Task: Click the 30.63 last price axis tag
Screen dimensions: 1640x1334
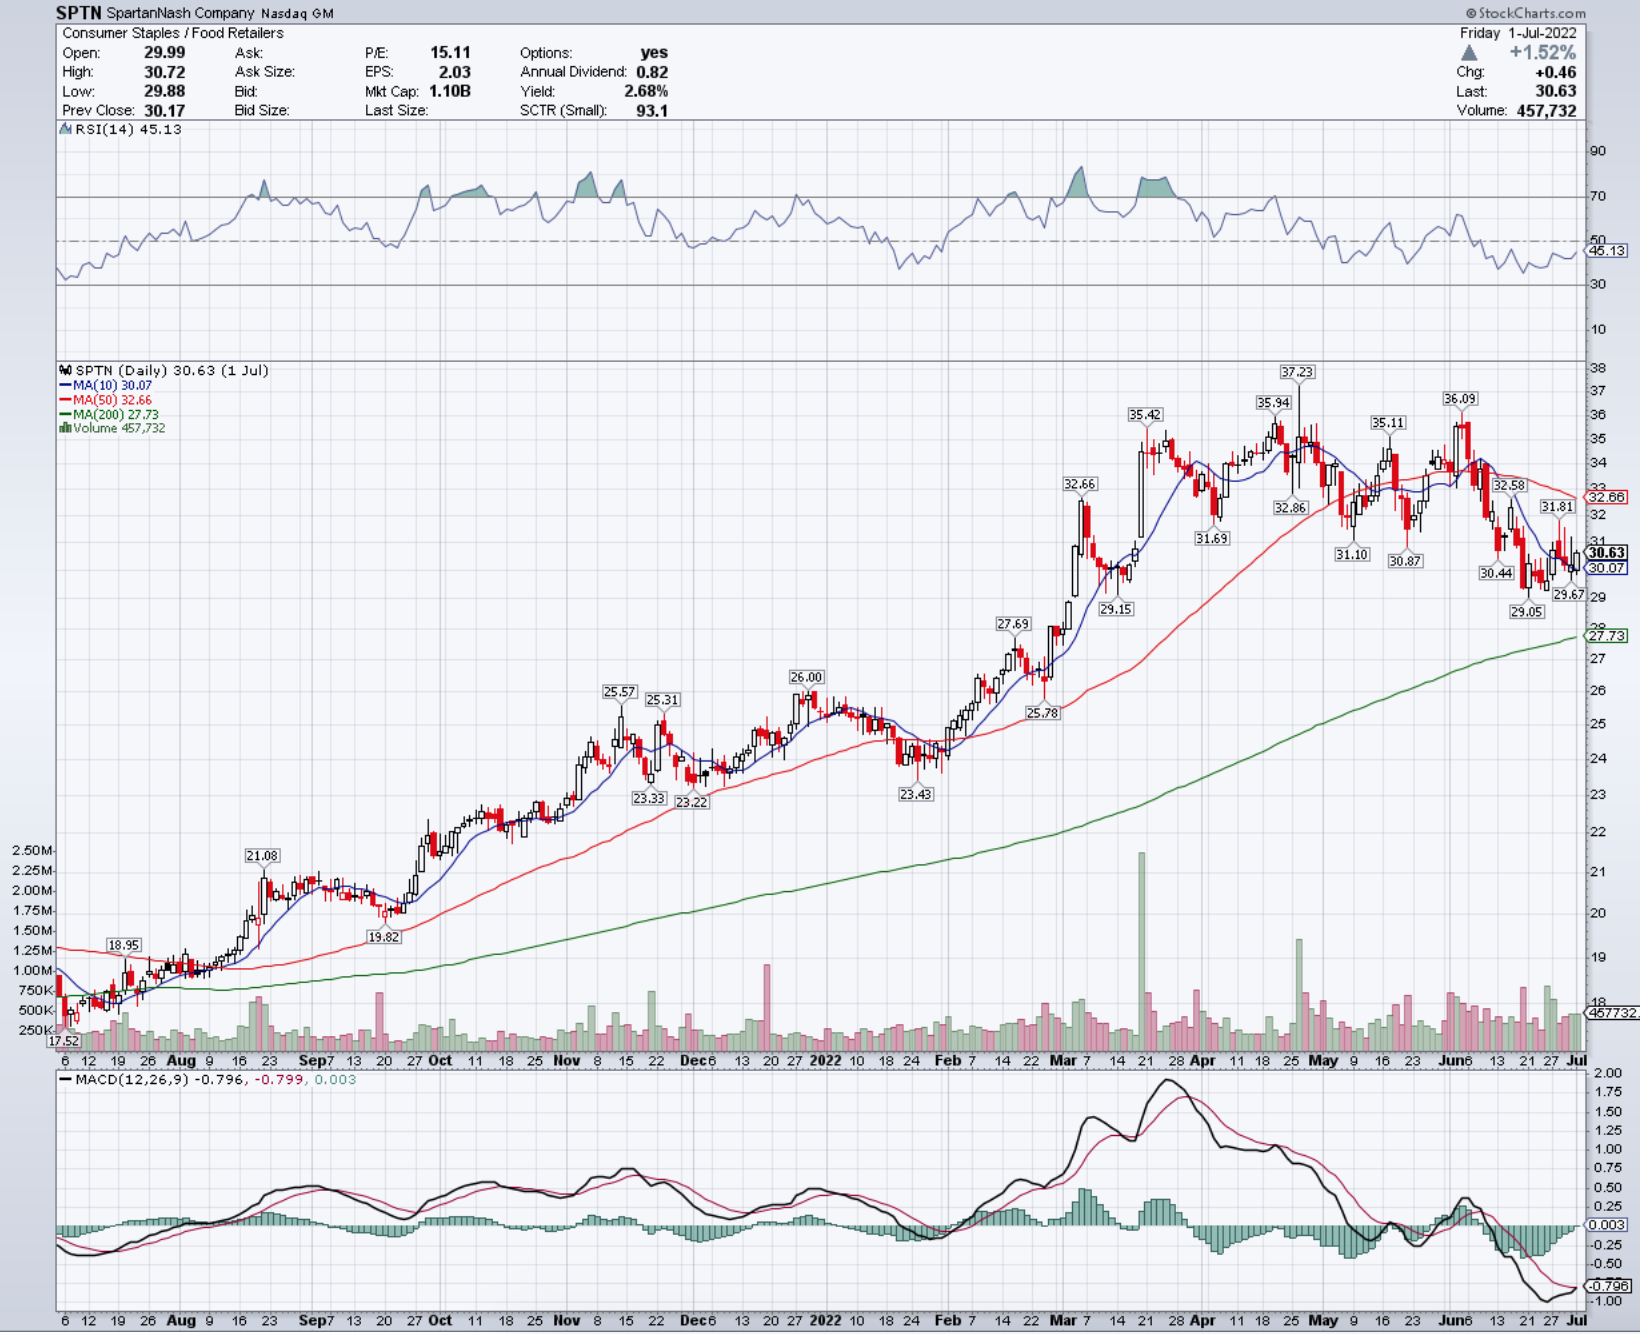Action: click(x=1607, y=552)
